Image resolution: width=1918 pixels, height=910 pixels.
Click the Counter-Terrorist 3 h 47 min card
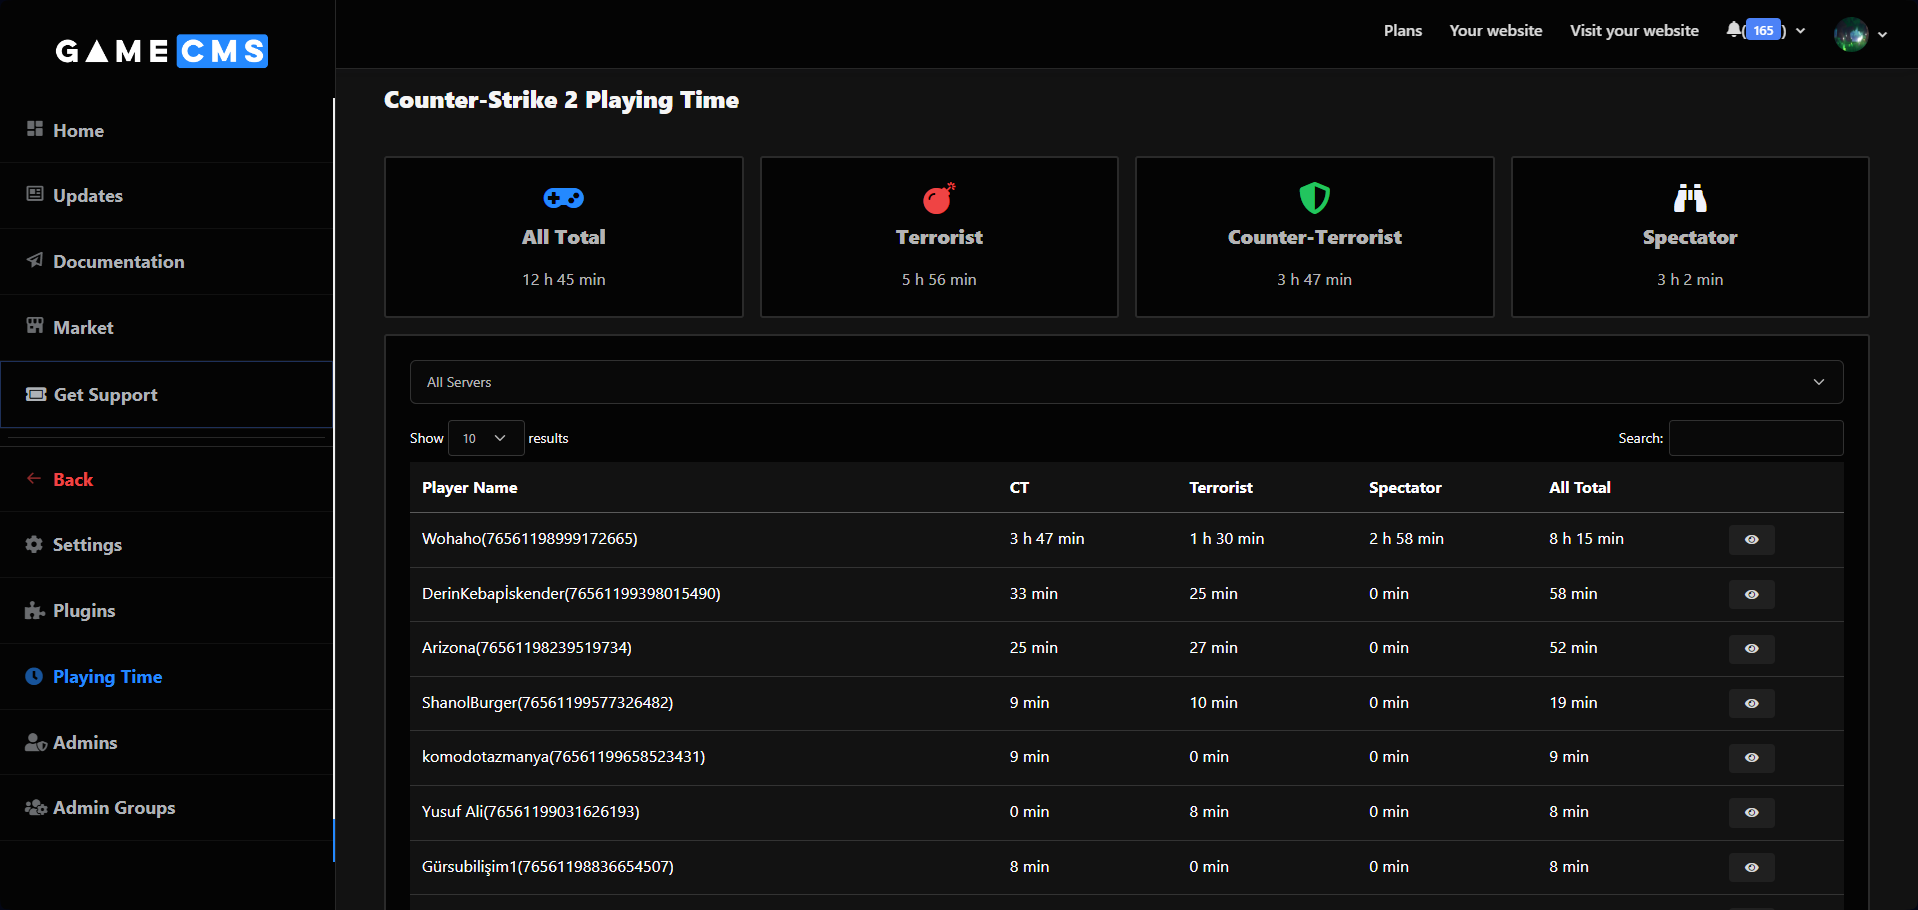(1314, 237)
